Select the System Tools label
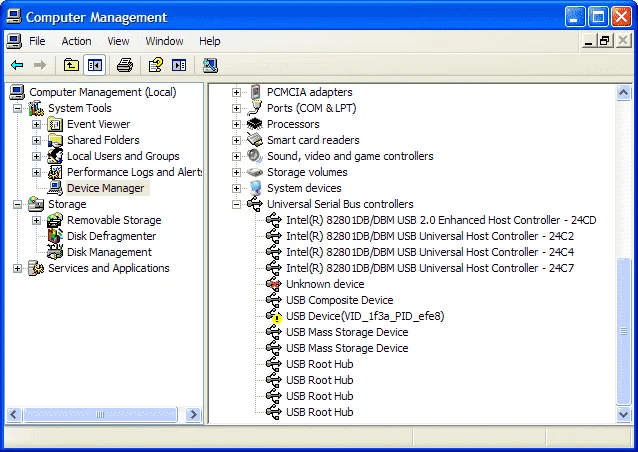The height and width of the screenshot is (452, 638). tap(80, 108)
